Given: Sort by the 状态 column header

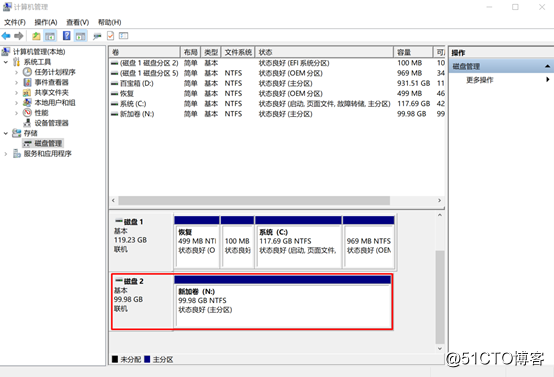Looking at the screenshot, I should click(324, 52).
